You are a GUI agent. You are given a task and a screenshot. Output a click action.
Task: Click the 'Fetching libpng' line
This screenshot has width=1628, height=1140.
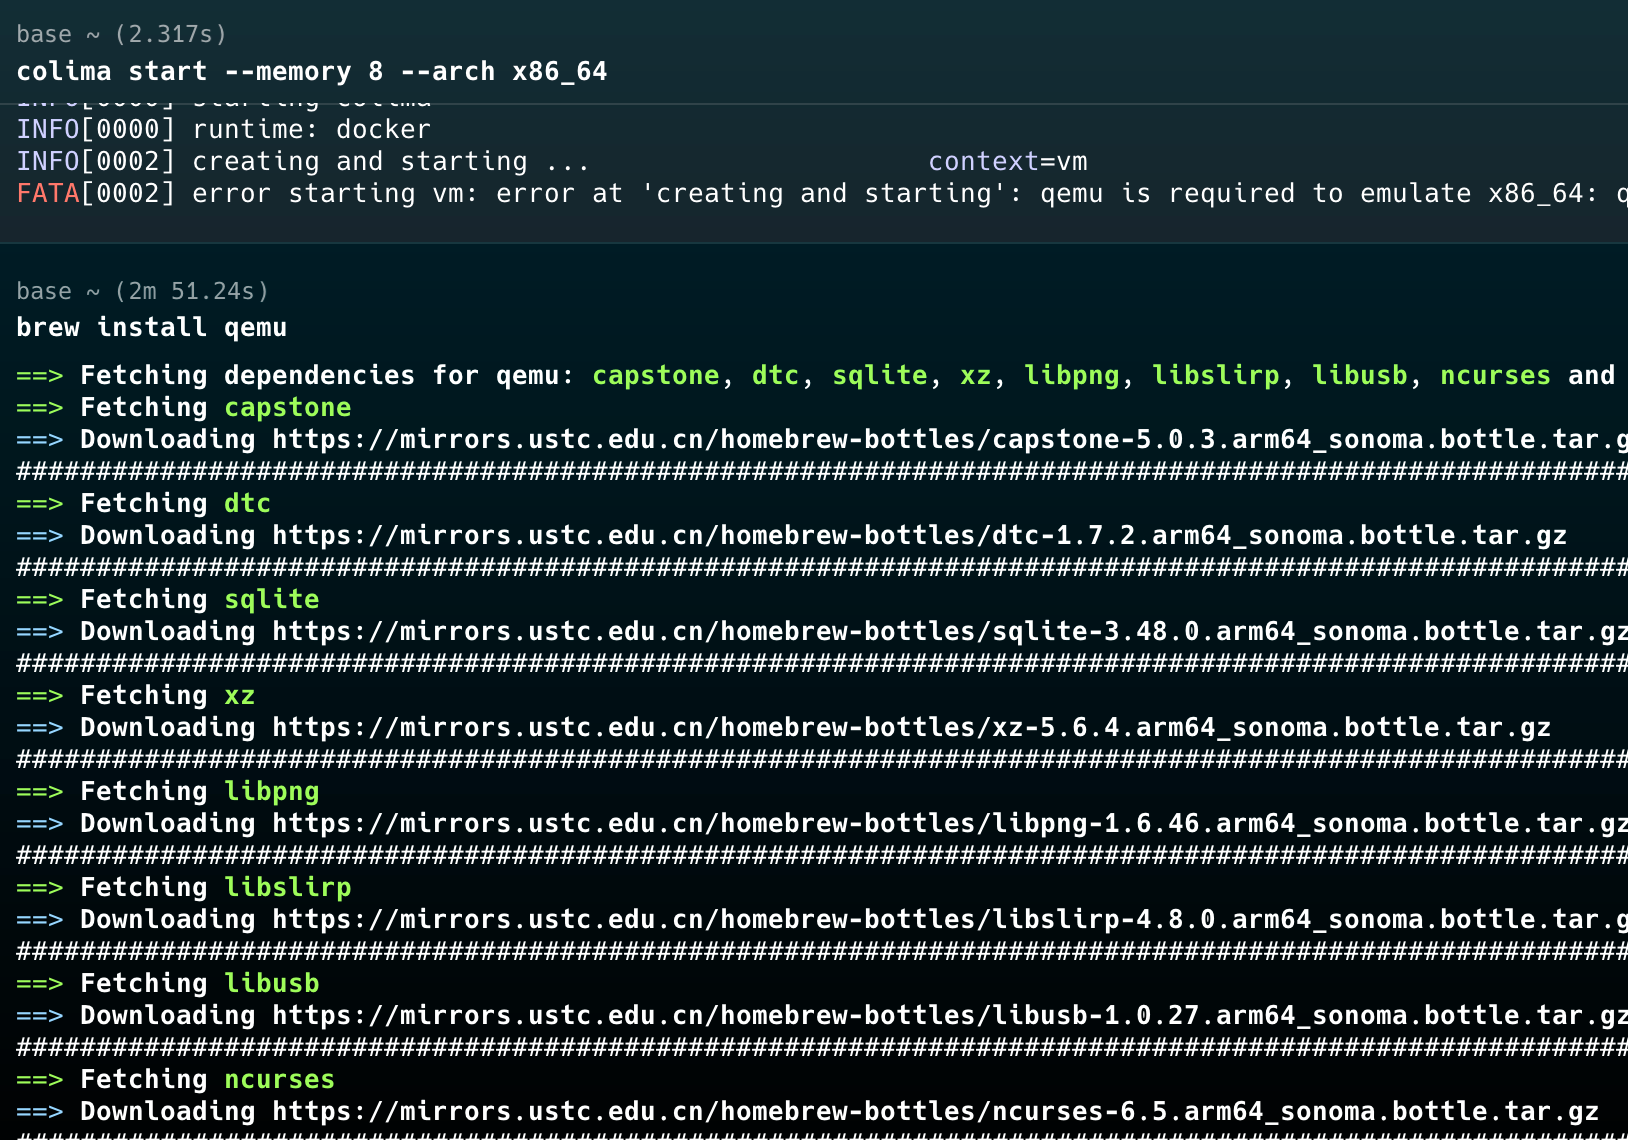tap(168, 791)
